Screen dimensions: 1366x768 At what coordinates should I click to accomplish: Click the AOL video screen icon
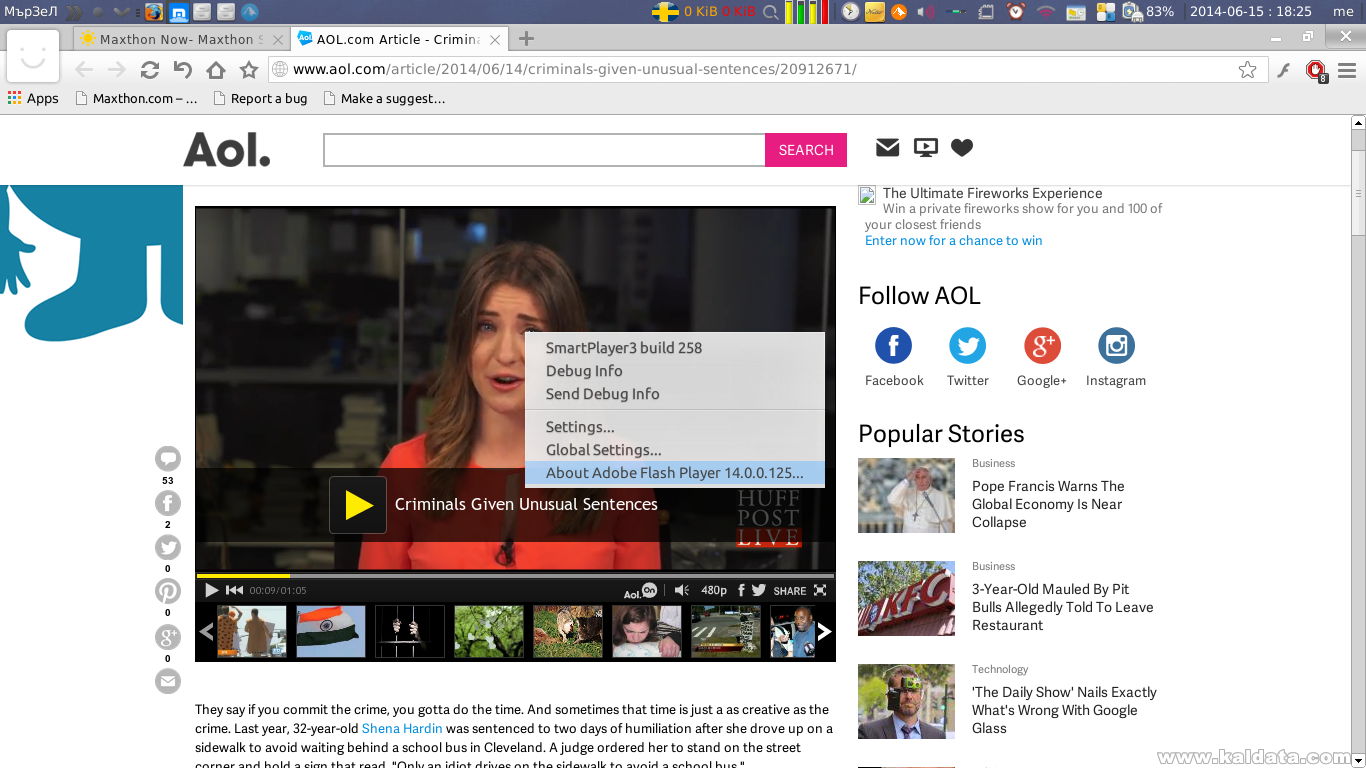pyautogui.click(x=926, y=148)
